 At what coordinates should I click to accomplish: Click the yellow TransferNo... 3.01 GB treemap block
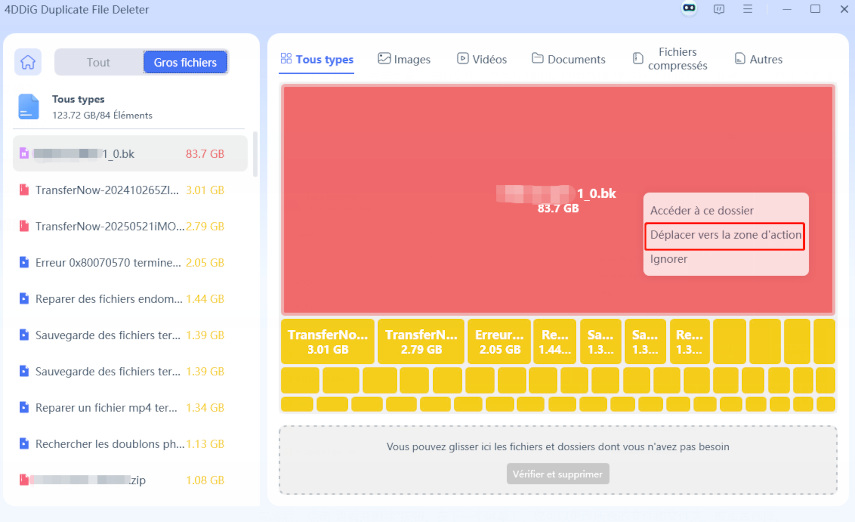(x=328, y=341)
